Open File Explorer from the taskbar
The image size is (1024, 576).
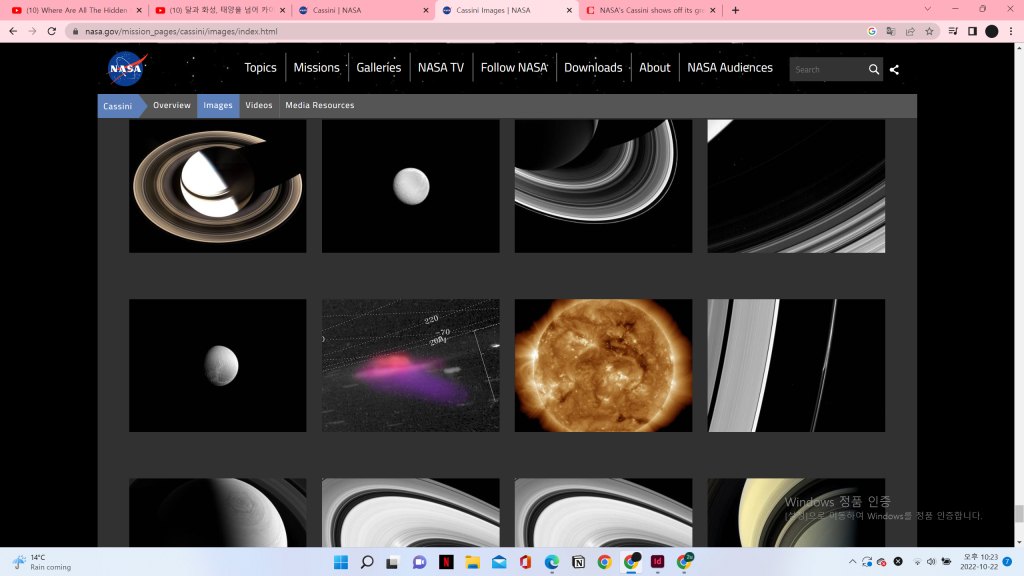tap(472, 562)
